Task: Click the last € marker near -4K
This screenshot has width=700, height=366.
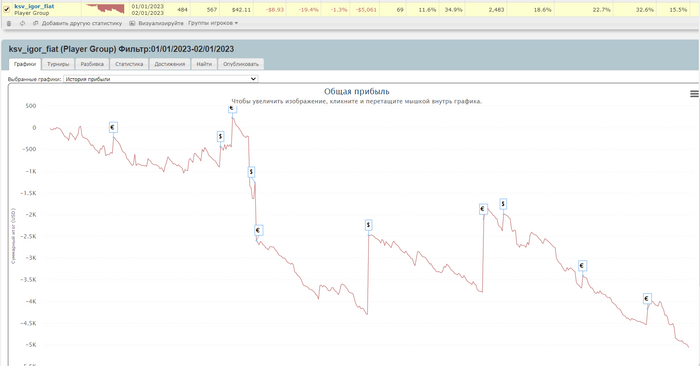Action: [647, 299]
